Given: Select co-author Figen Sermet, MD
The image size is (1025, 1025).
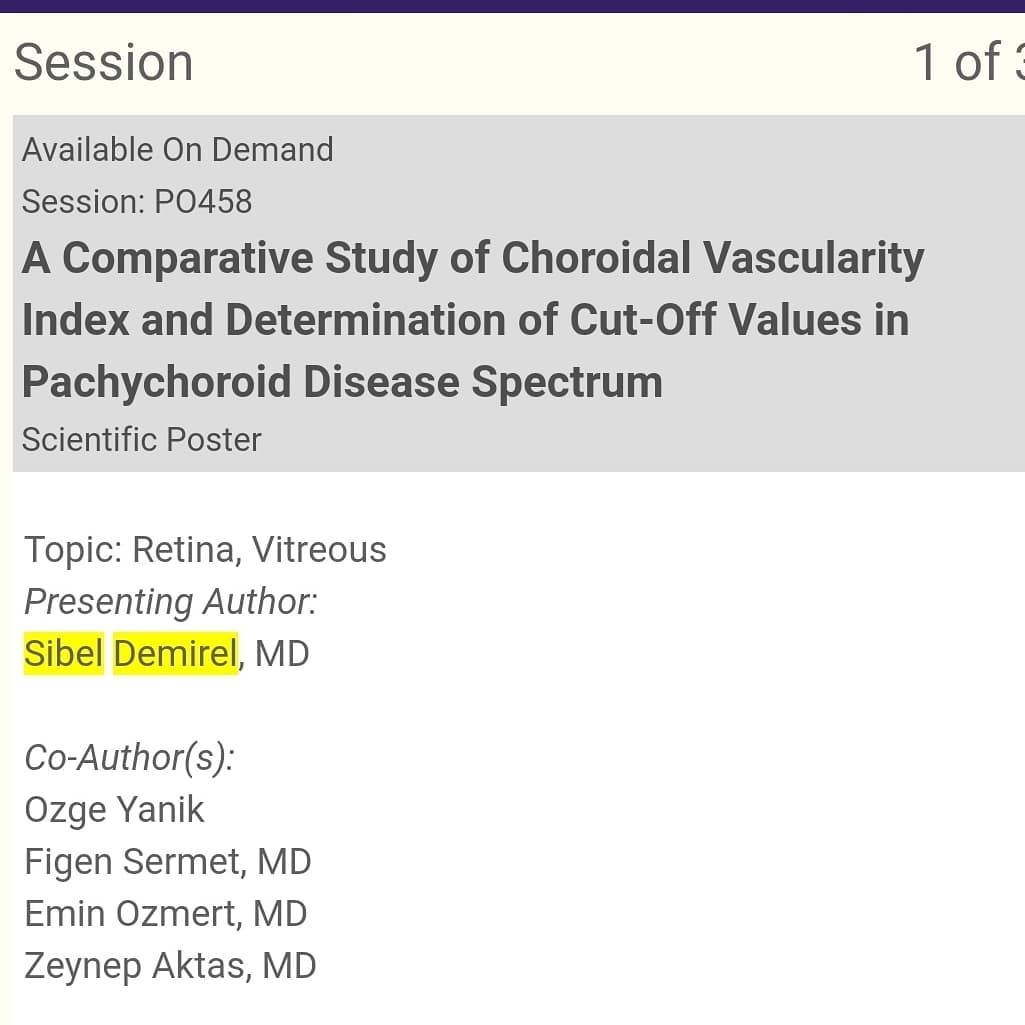Looking at the screenshot, I should coord(167,862).
